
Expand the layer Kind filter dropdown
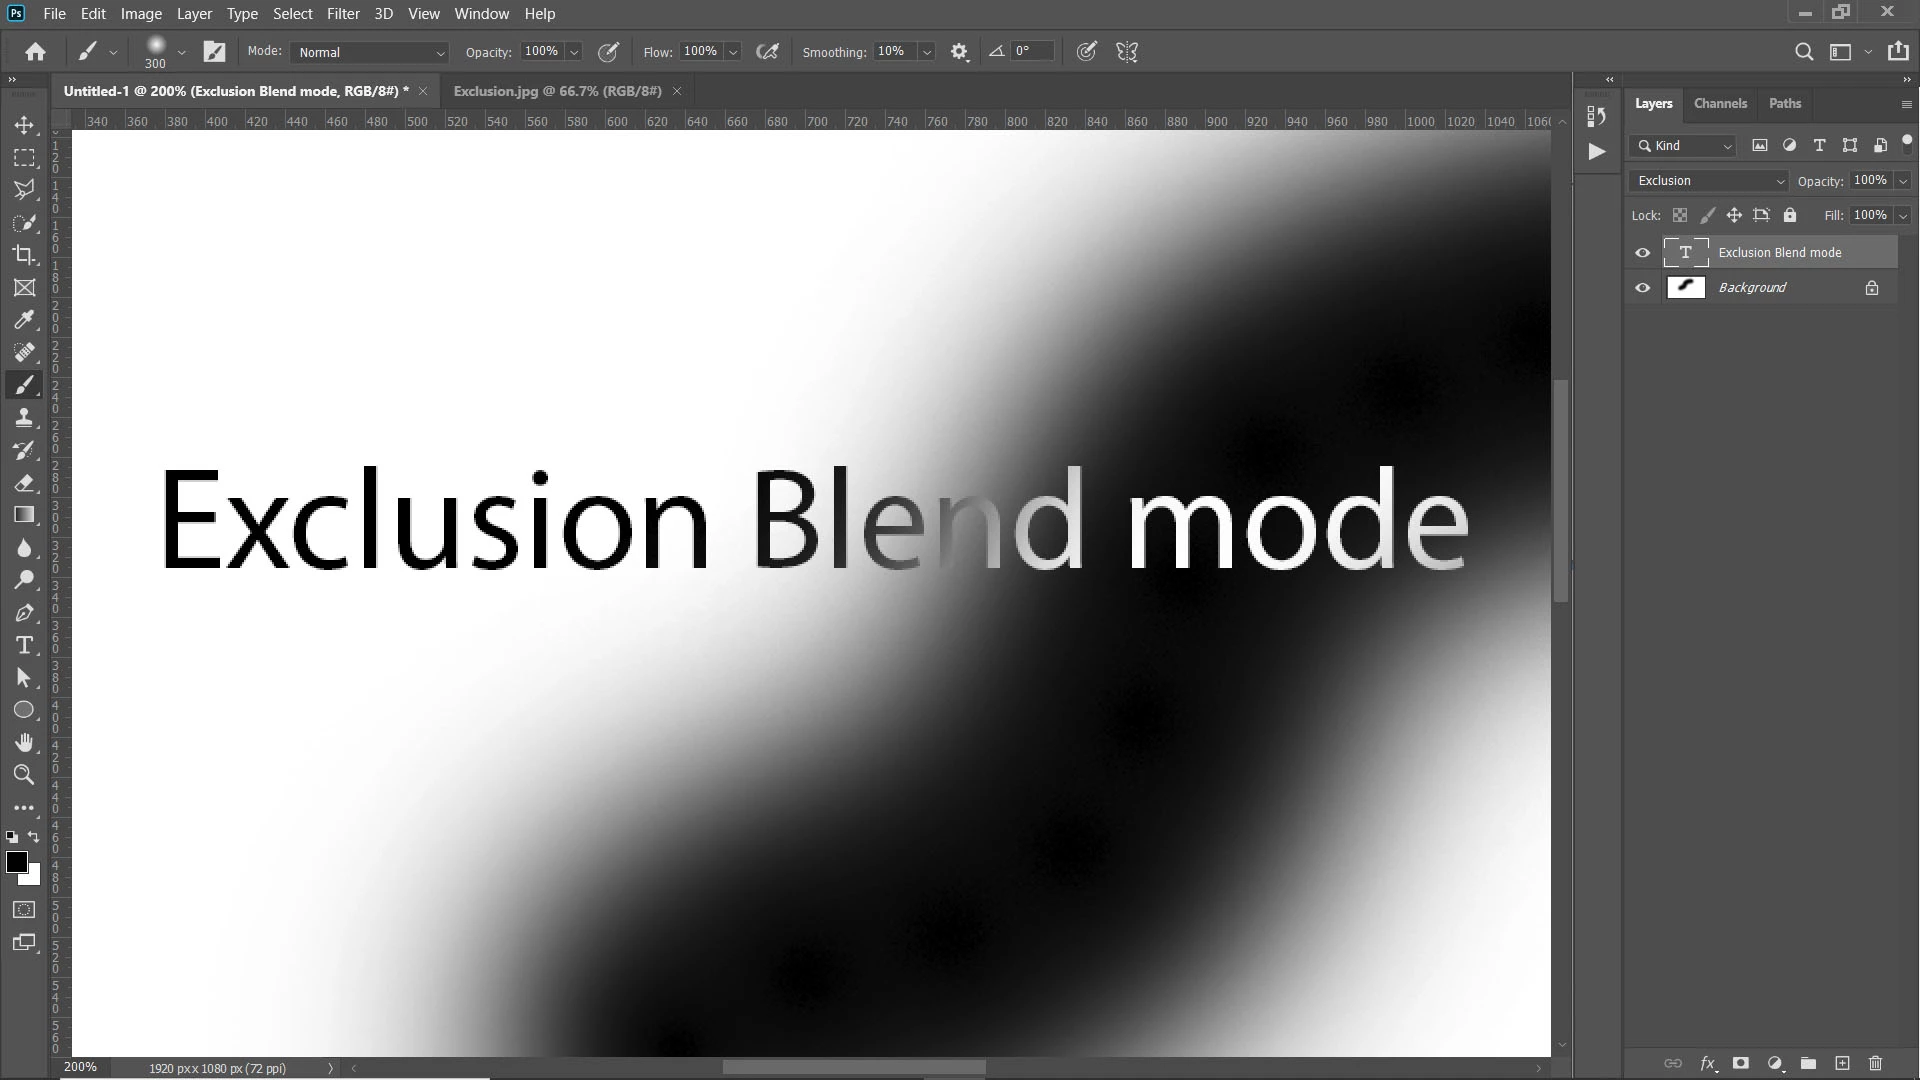(1684, 146)
